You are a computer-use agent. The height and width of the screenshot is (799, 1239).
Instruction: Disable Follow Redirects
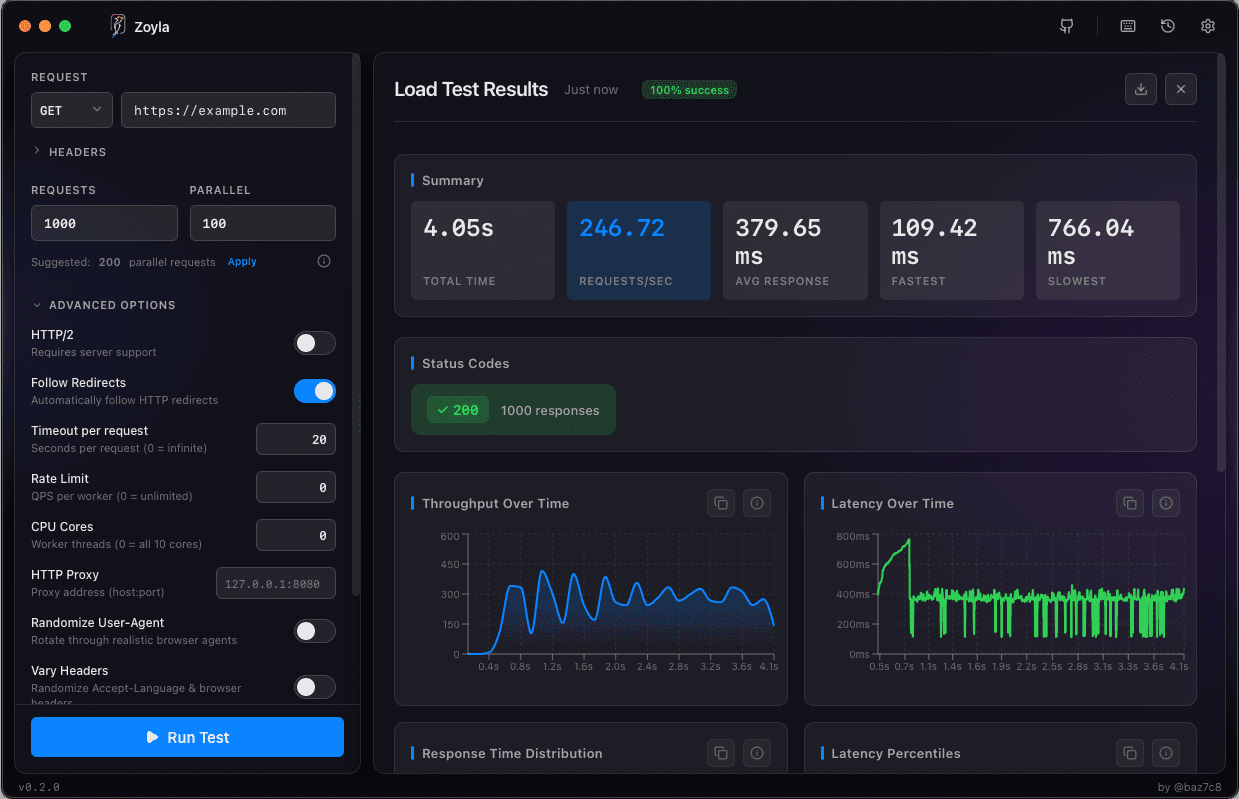(314, 390)
